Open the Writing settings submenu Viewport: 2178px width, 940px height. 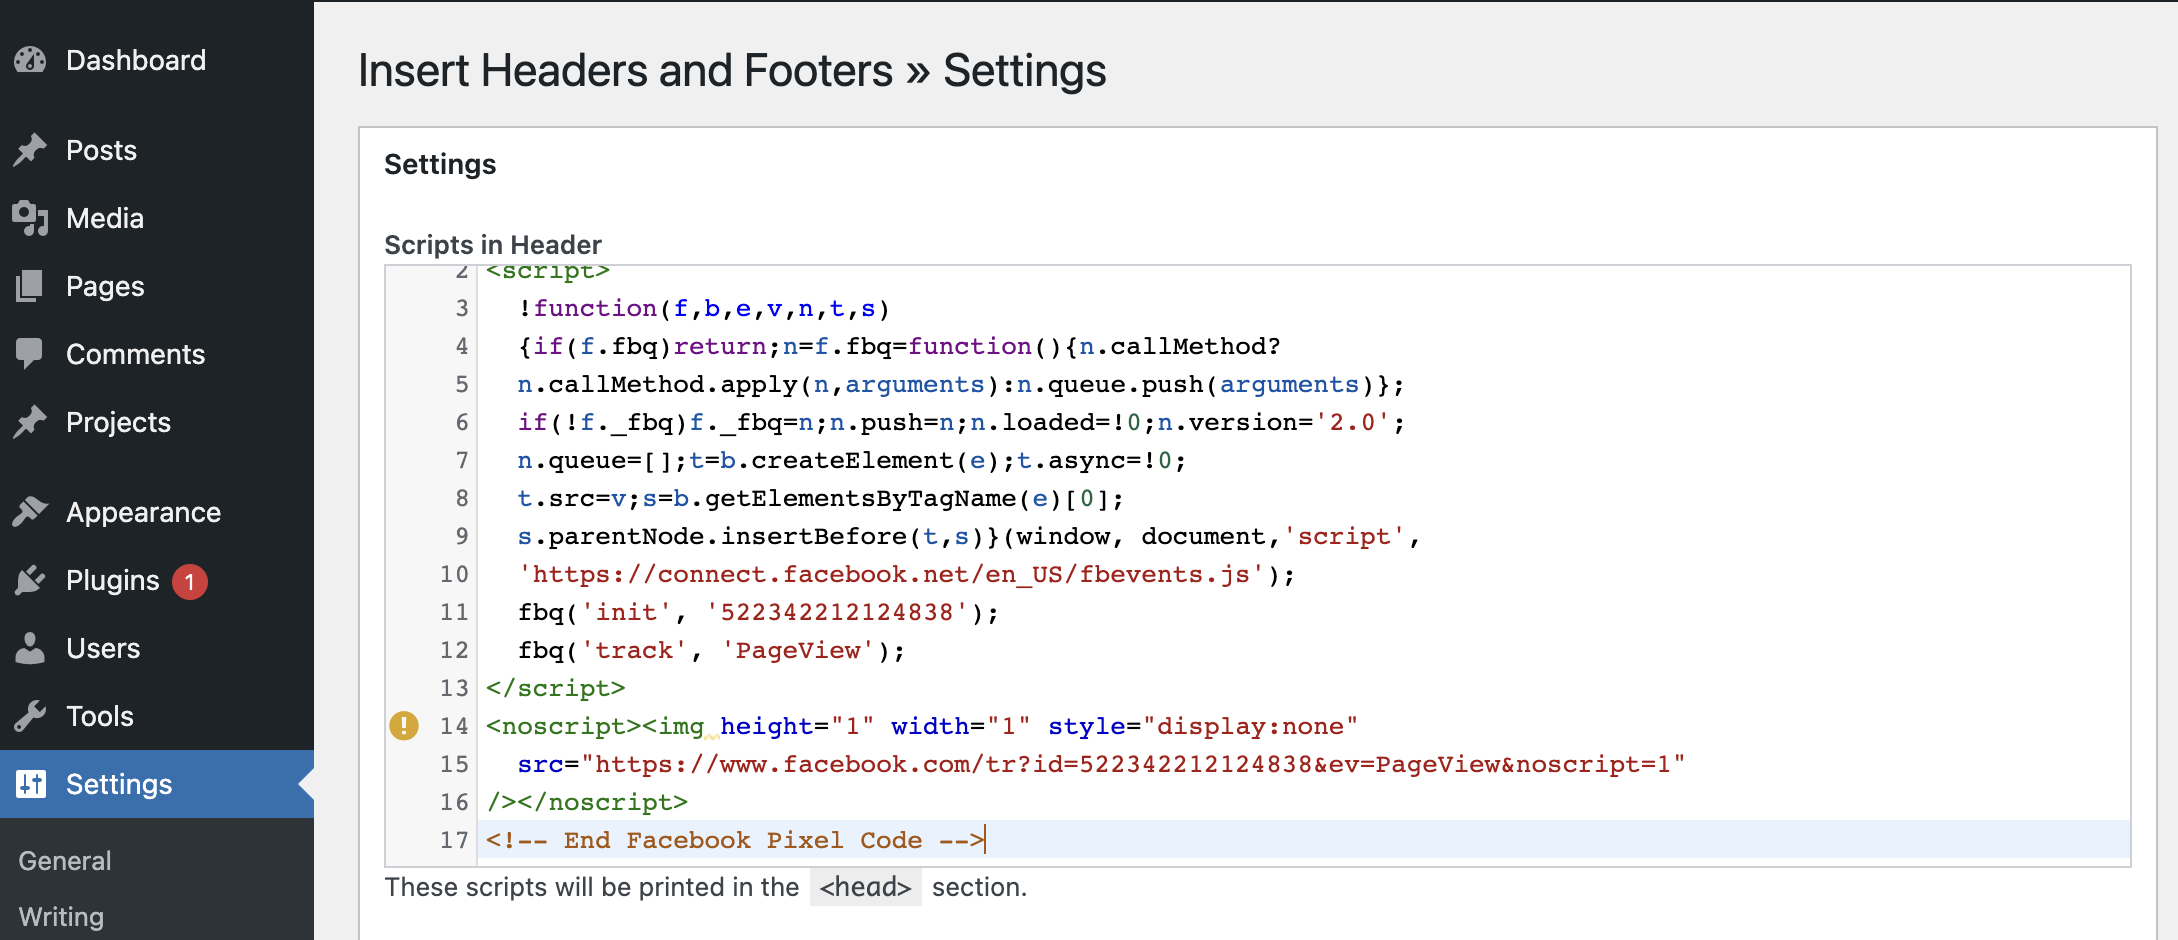click(x=61, y=917)
